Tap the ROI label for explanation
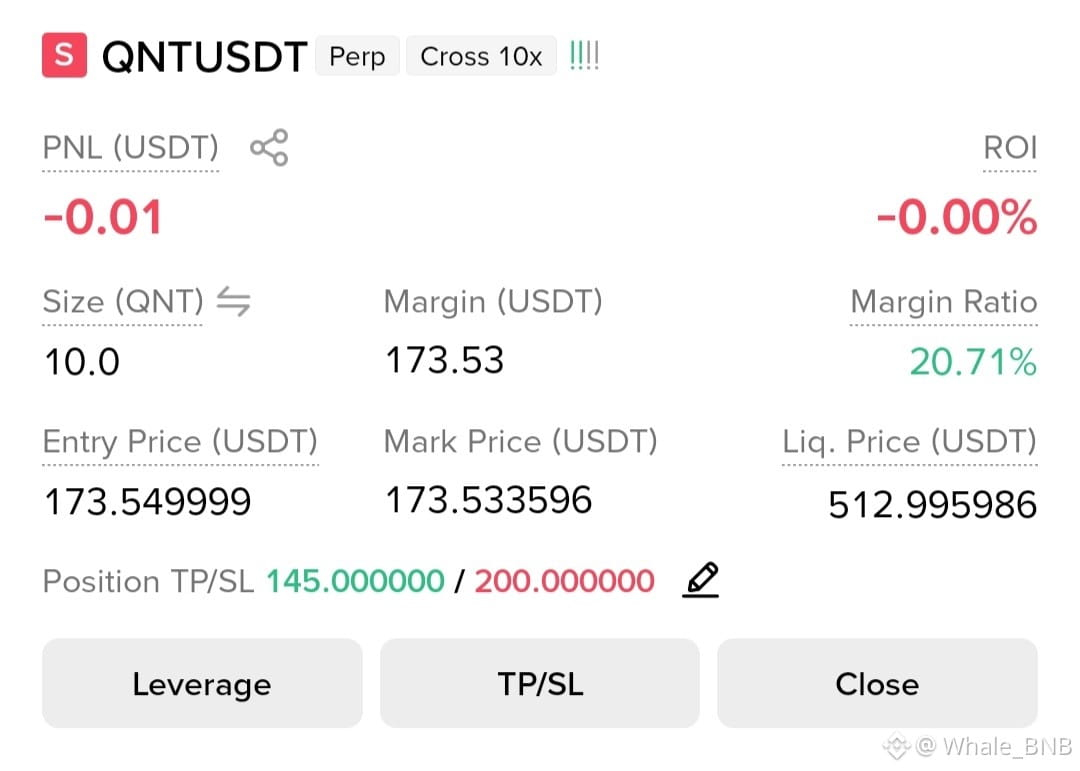The height and width of the screenshot is (771, 1080). (x=1010, y=148)
